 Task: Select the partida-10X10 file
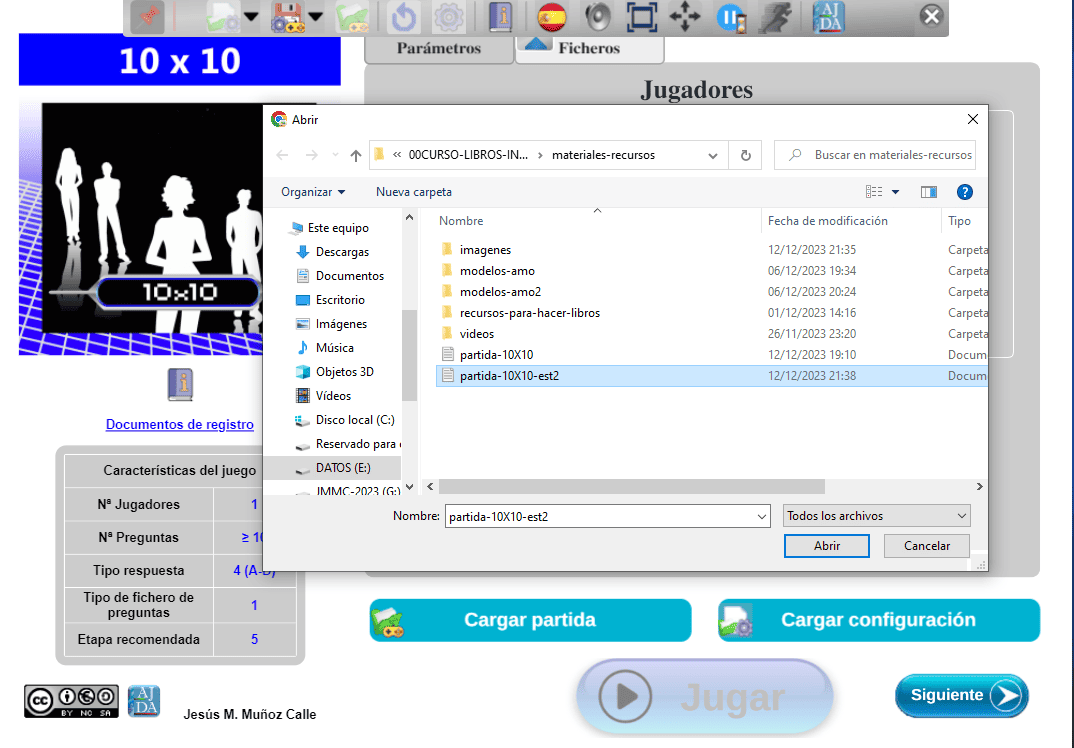pyautogui.click(x=496, y=355)
